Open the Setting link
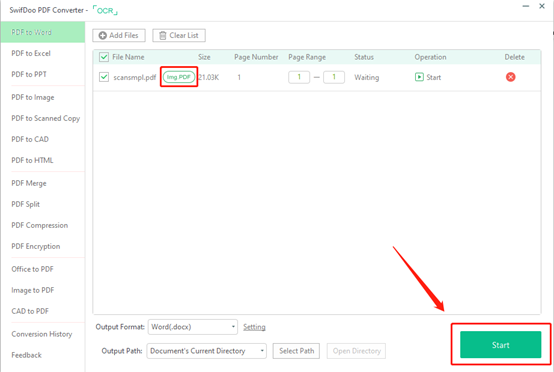This screenshot has width=554, height=372. point(254,327)
